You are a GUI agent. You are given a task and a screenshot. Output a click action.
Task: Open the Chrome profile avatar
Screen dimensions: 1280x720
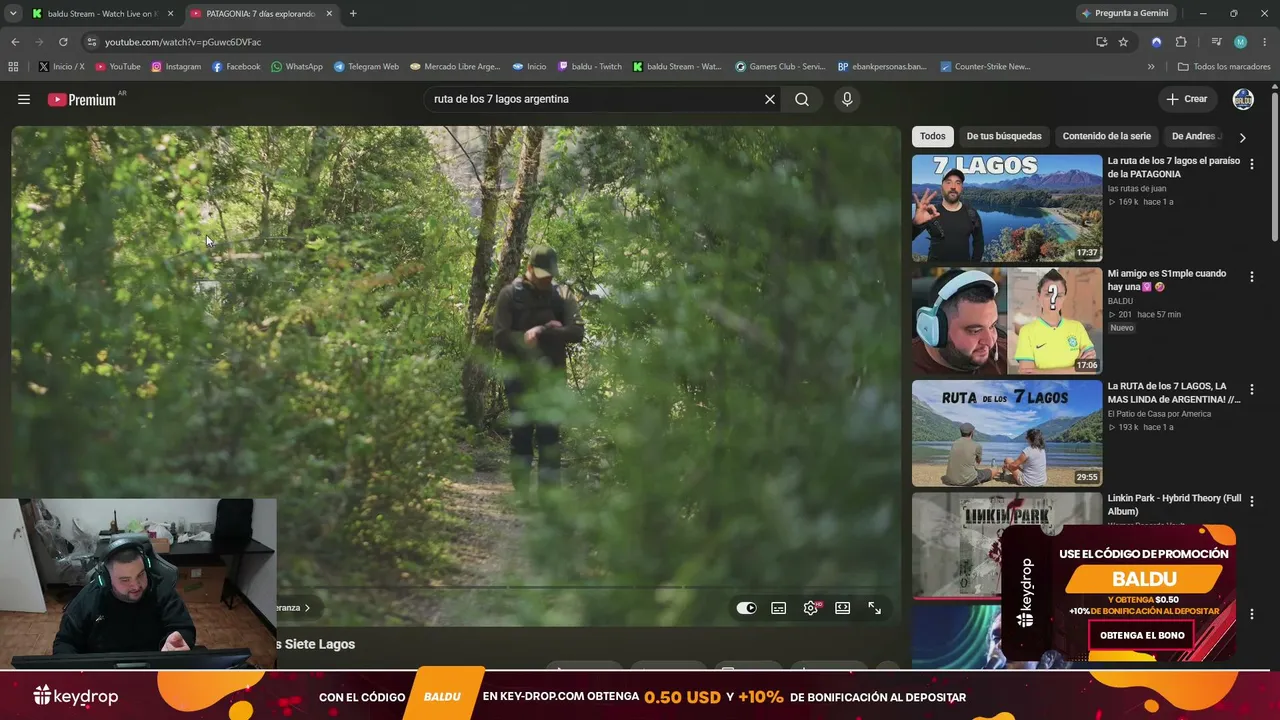point(1240,42)
